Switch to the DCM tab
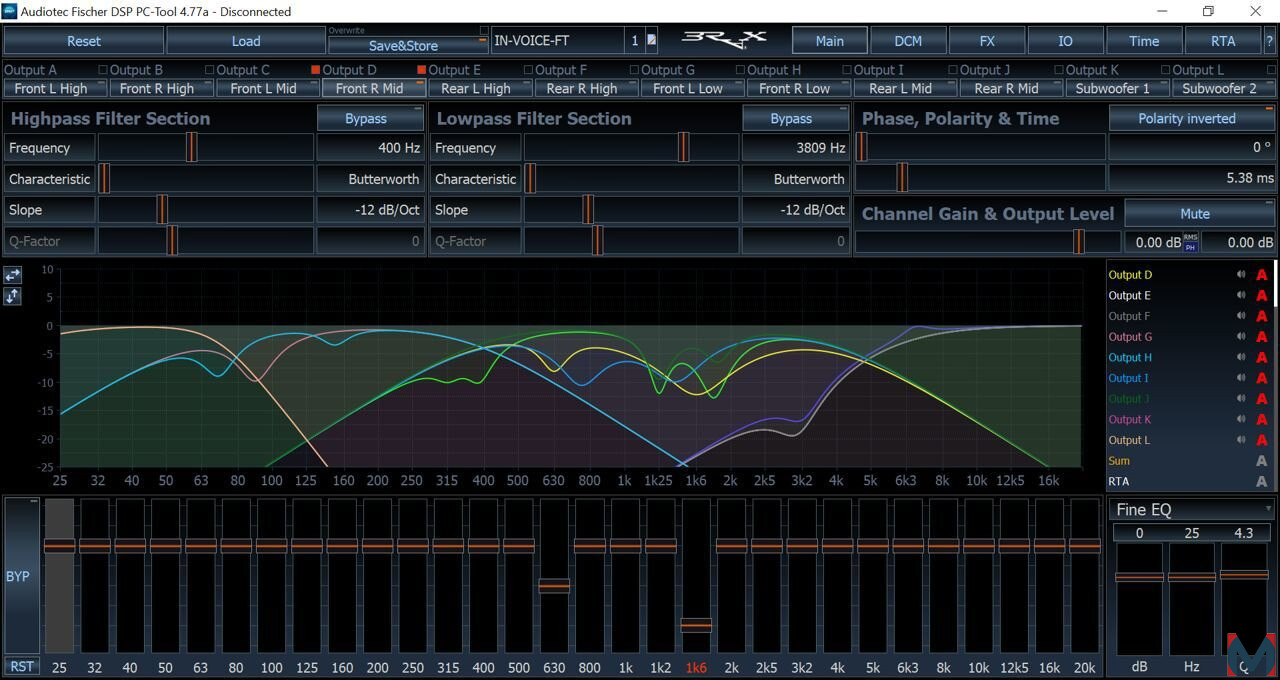Viewport: 1280px width, 680px height. pyautogui.click(x=908, y=41)
